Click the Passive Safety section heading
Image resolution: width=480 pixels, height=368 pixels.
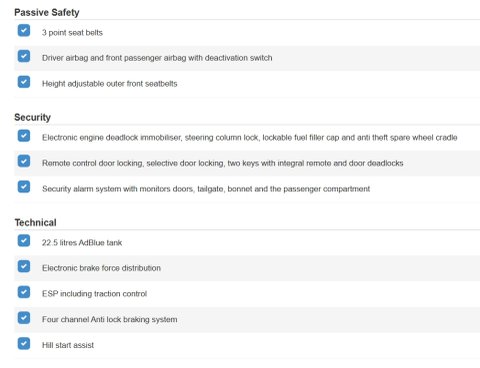click(47, 13)
